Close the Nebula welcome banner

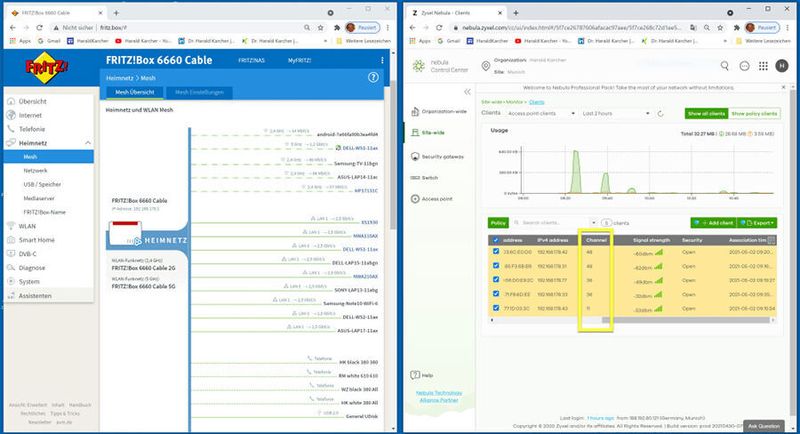[784, 88]
